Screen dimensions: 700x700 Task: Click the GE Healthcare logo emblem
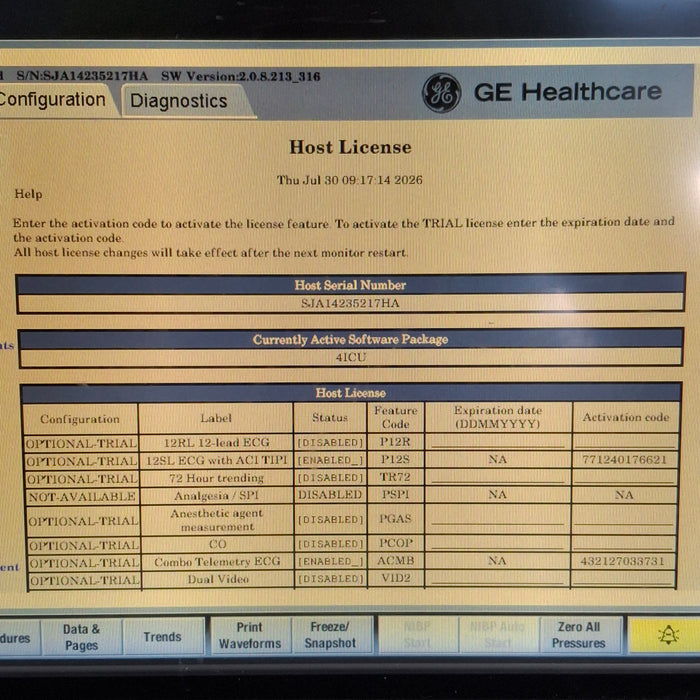[442, 93]
